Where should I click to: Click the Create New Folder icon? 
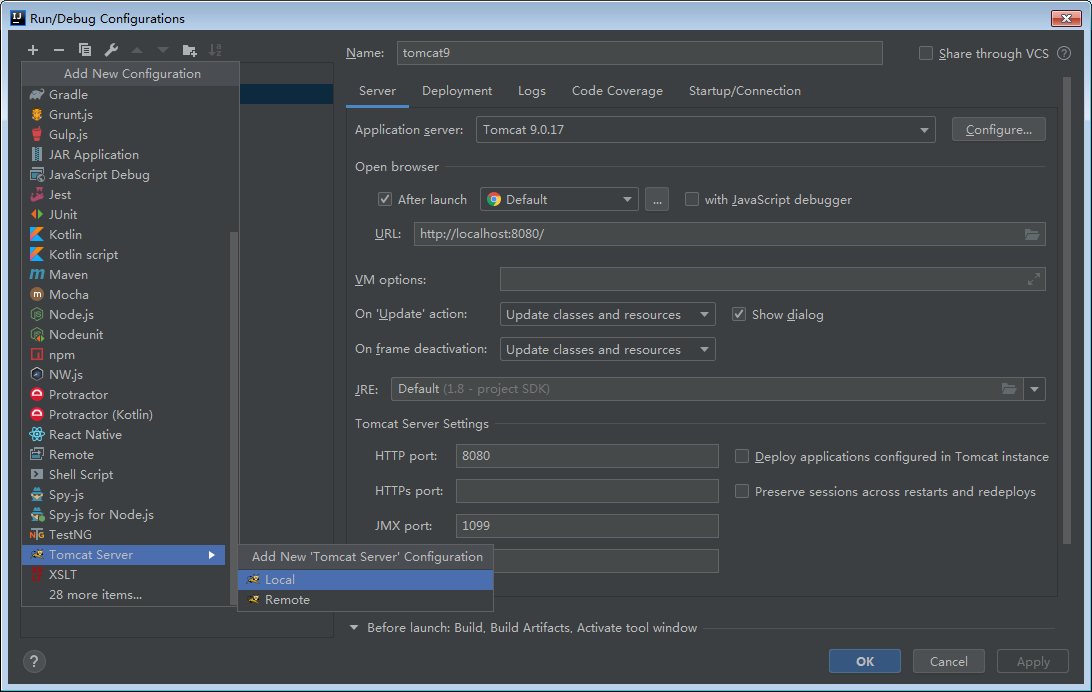click(x=189, y=50)
